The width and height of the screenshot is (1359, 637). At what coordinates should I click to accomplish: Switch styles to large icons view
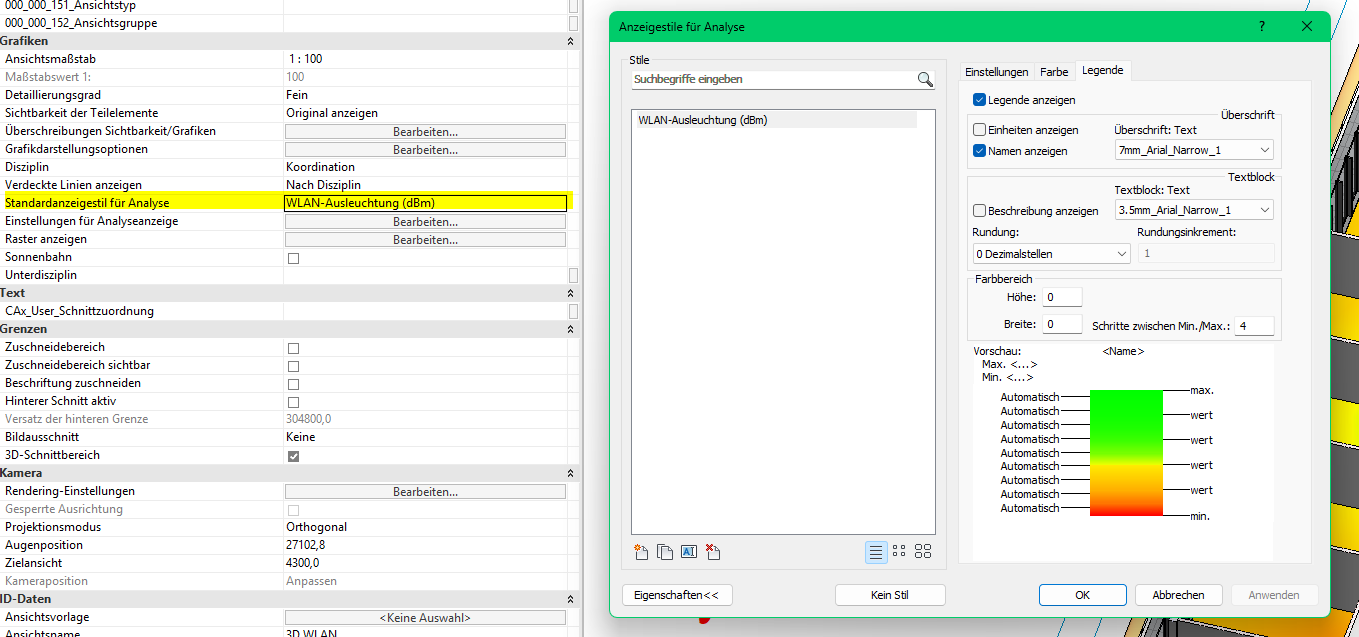(923, 552)
